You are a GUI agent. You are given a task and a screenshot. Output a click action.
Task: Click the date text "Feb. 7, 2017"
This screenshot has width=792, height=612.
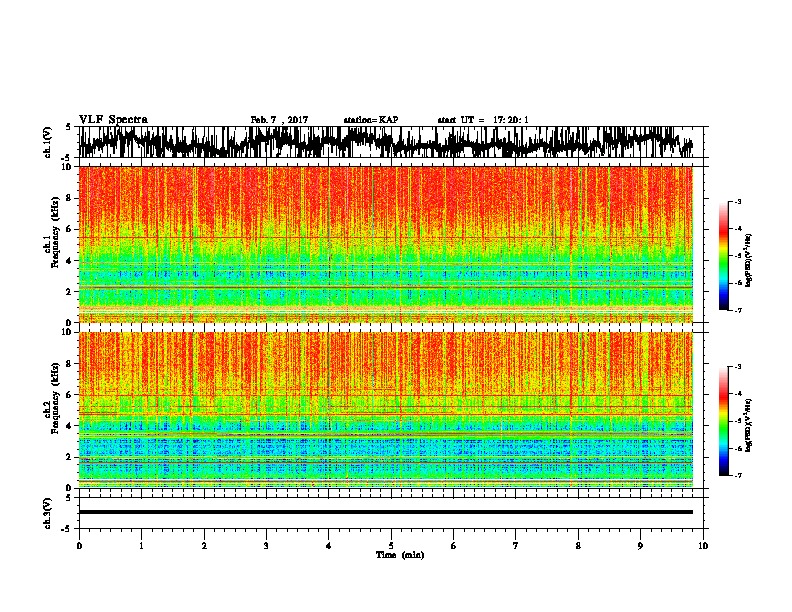coord(279,120)
